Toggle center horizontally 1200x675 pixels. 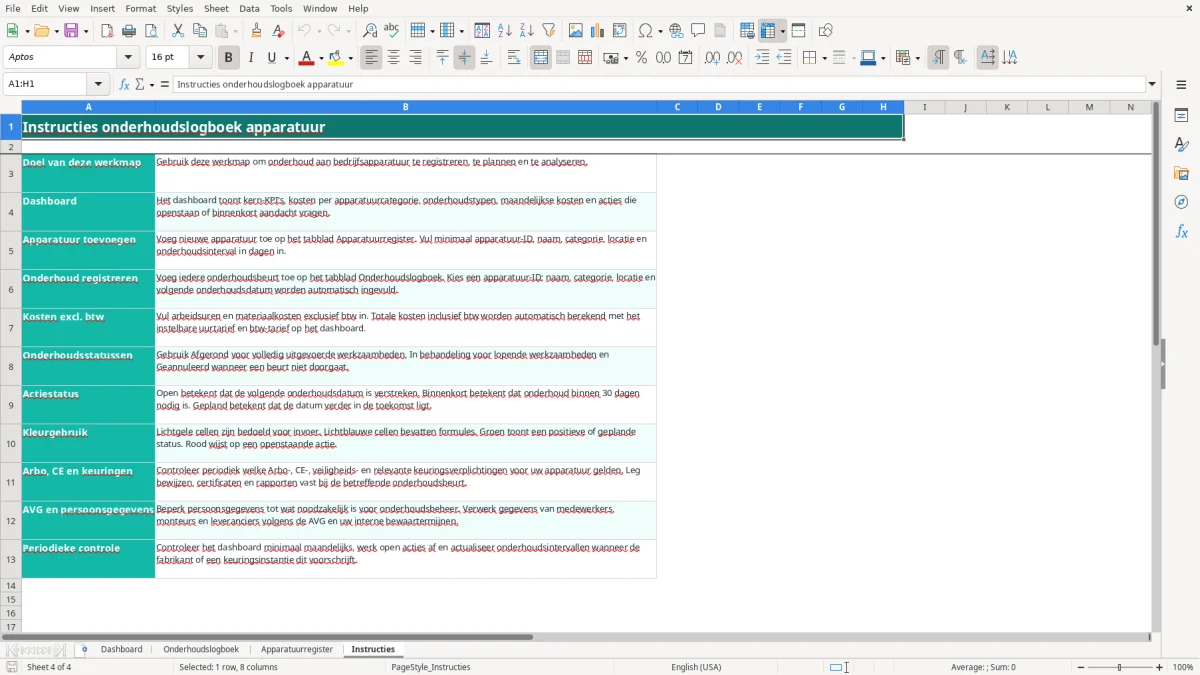[x=394, y=58]
